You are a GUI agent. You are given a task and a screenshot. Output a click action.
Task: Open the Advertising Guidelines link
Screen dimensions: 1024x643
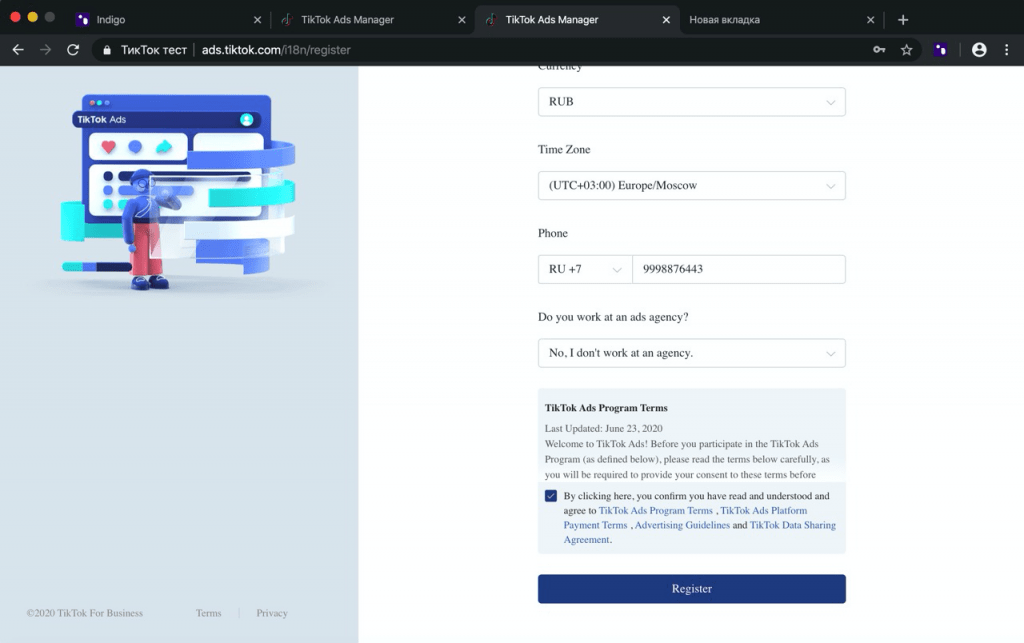click(682, 525)
